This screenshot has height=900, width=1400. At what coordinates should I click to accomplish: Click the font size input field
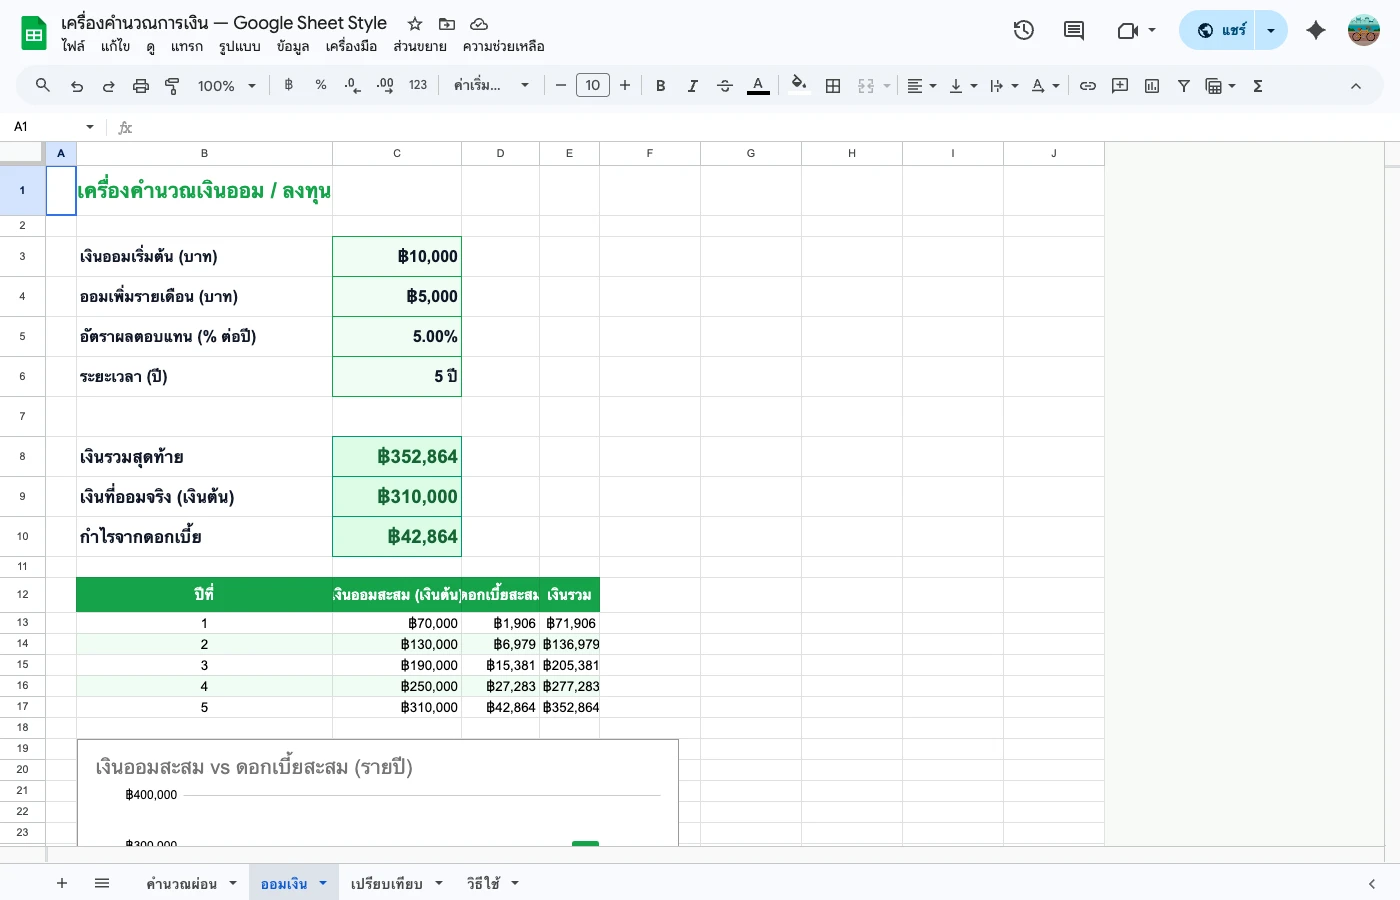[x=592, y=85]
